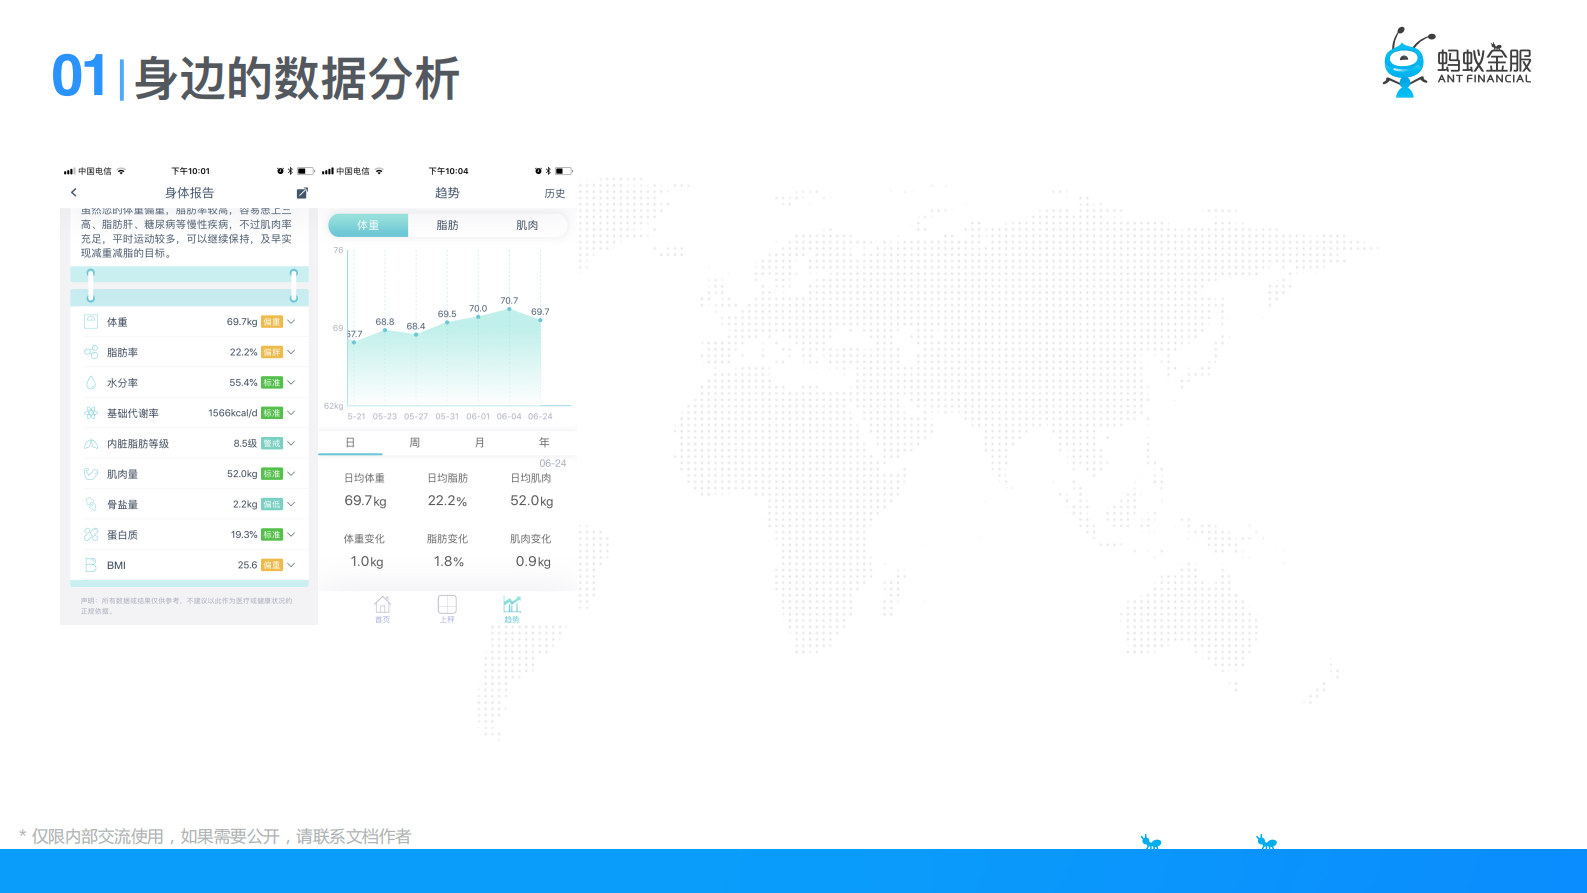
Task: Switch to the 年 period tab
Action: point(544,442)
